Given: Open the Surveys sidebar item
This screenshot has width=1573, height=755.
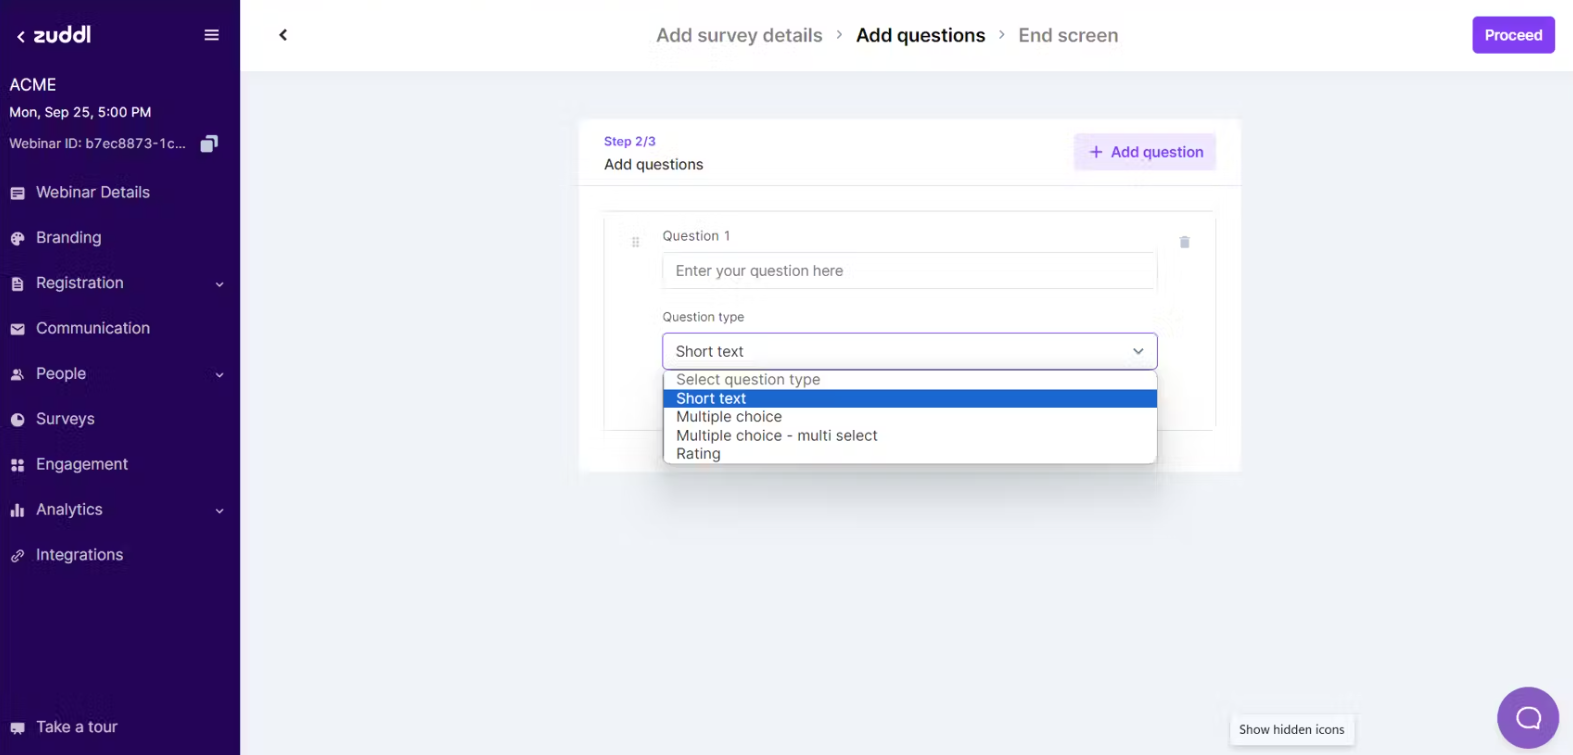Looking at the screenshot, I should click(65, 419).
